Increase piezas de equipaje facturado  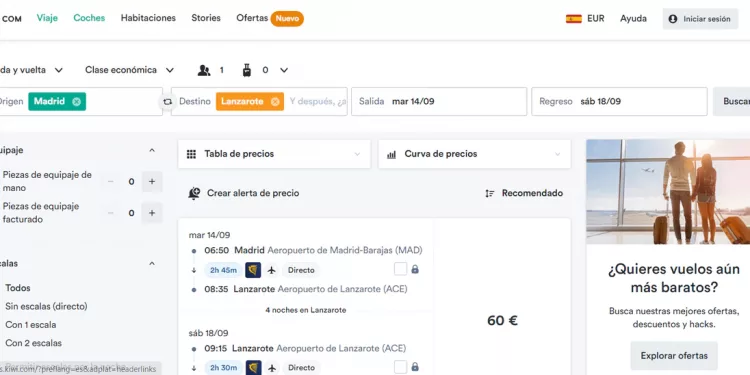pos(152,213)
